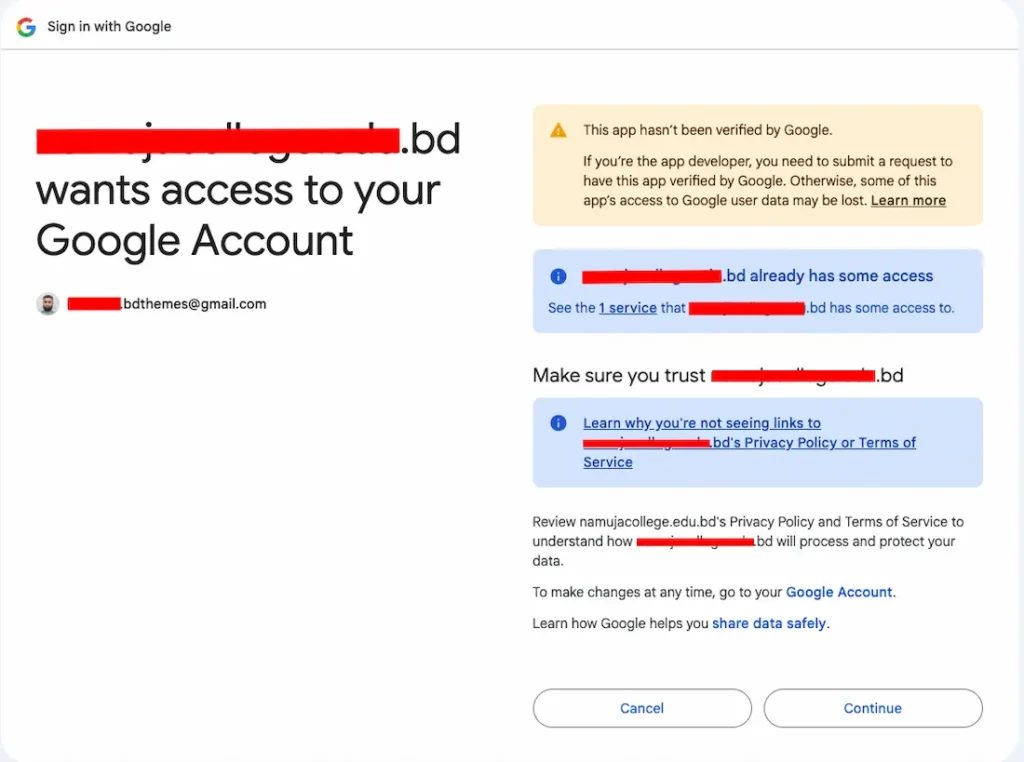Viewport: 1024px width, 762px height.
Task: Click 'This app hasn't been verified' warning text
Action: 707,130
